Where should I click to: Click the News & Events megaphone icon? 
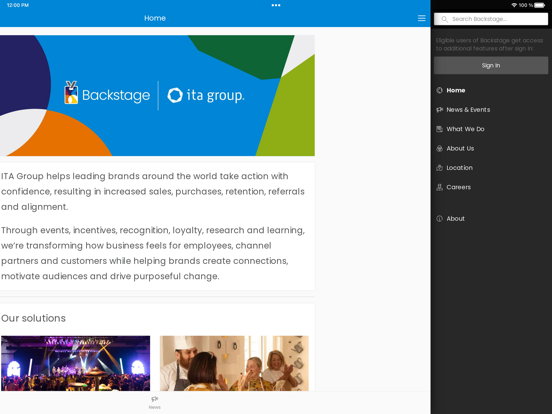click(x=439, y=109)
